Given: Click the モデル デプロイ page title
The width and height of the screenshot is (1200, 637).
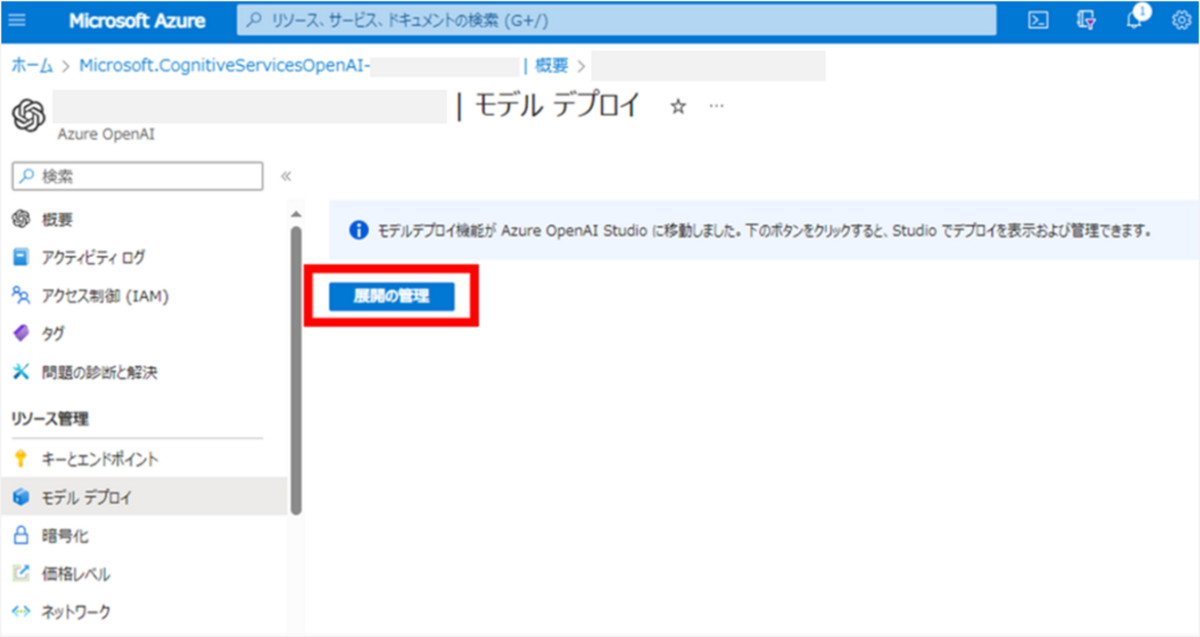Looking at the screenshot, I should point(555,105).
